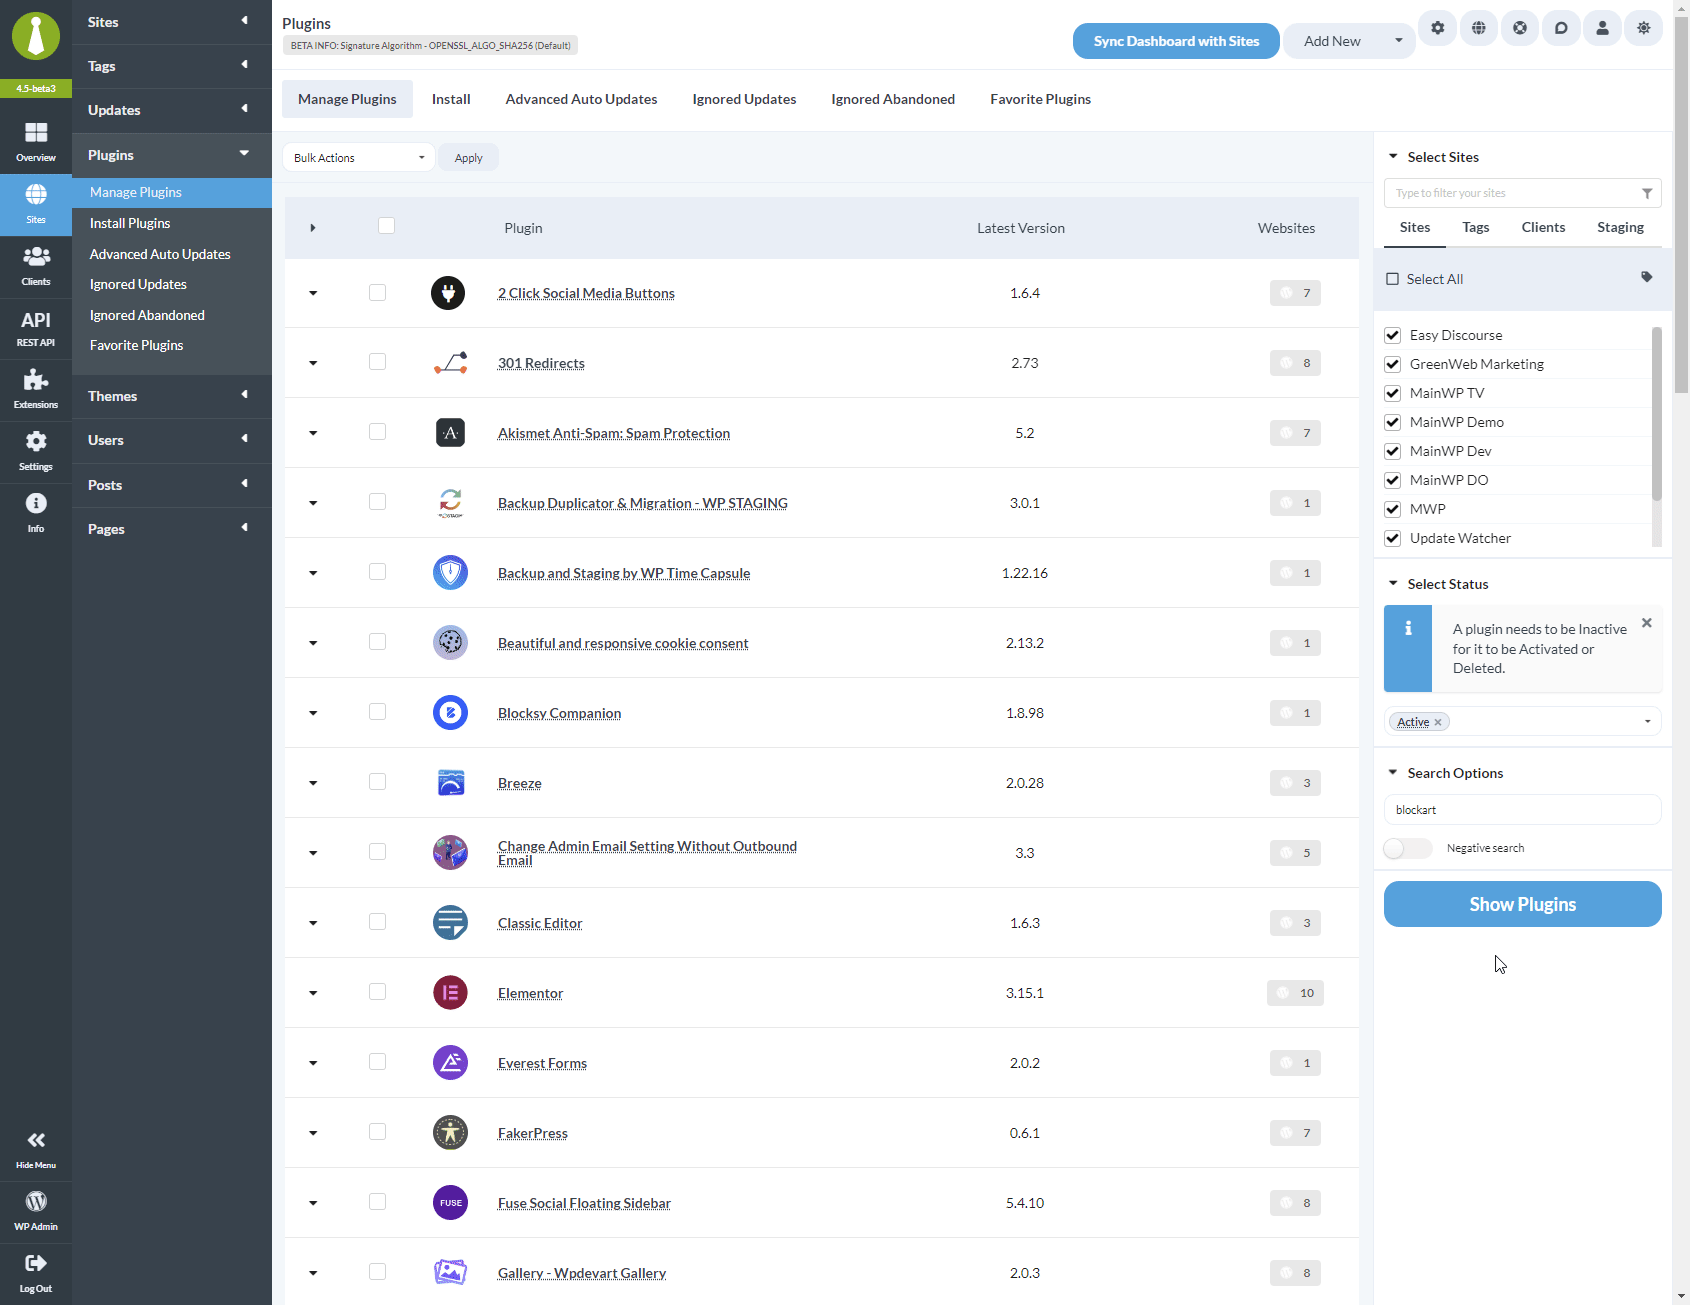This screenshot has width=1690, height=1305.
Task: Click the MainWP logo in the sidebar
Action: [x=36, y=37]
